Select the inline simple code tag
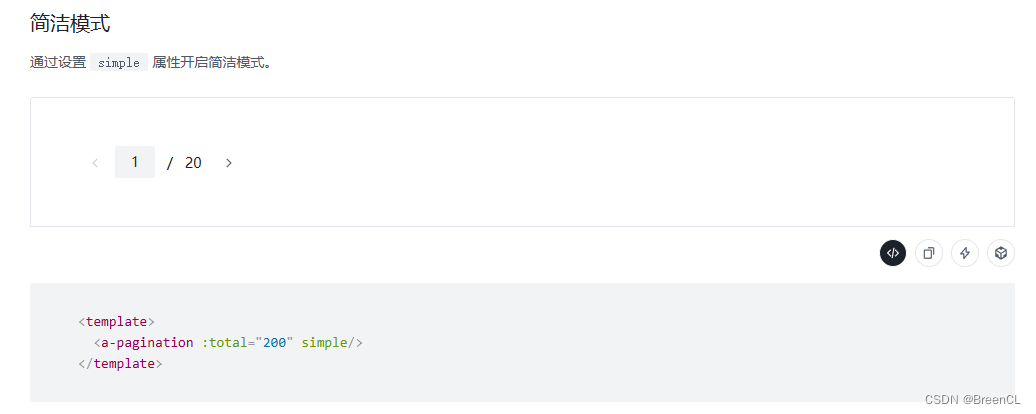1036x414 pixels. (x=119, y=63)
